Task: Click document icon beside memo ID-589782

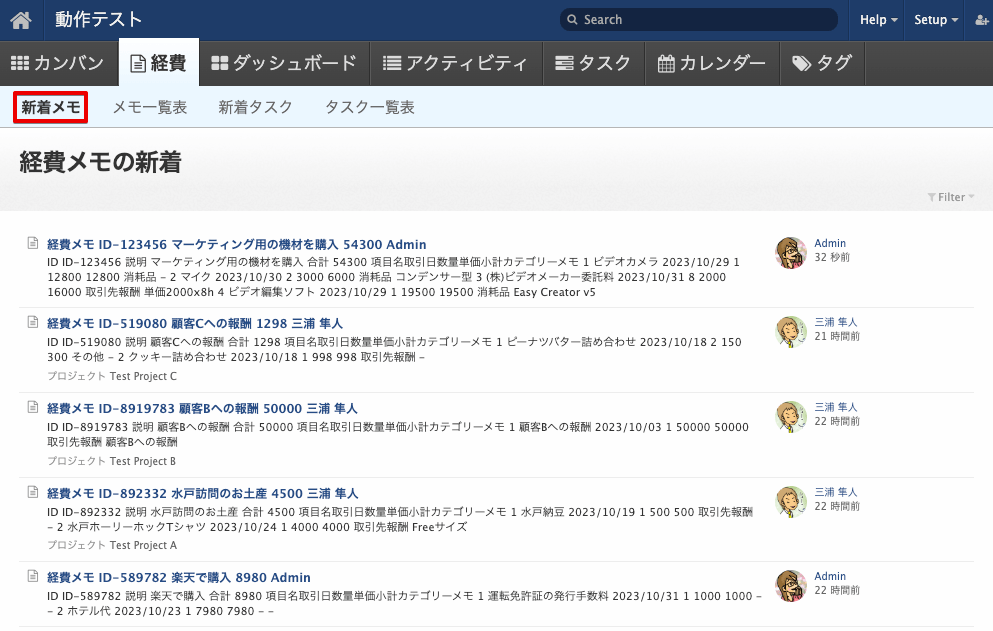Action: pos(33,577)
